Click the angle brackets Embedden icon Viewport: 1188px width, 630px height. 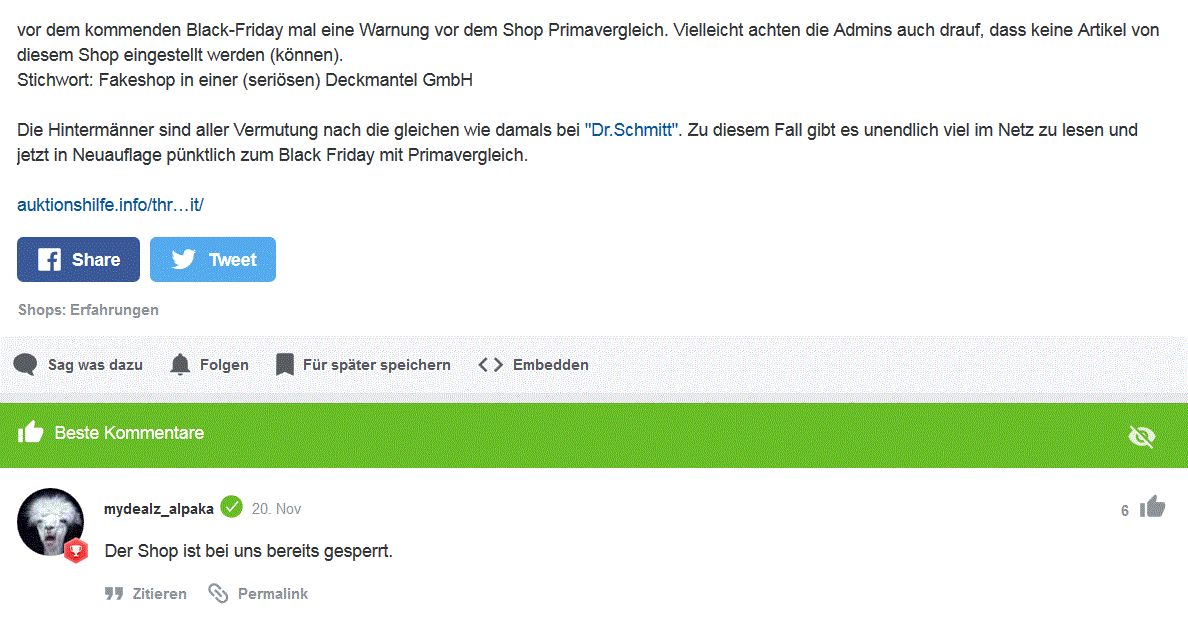[x=490, y=365]
